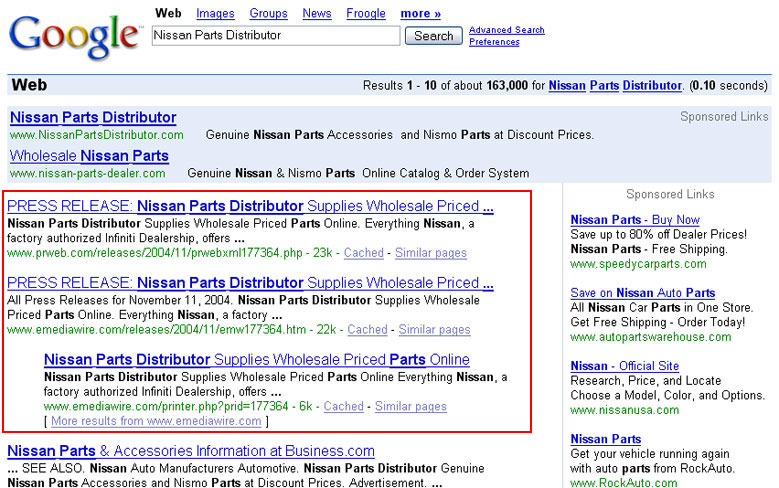Viewport: 779px width, 488px height.
Task: Select the Web search tab
Action: pyautogui.click(x=168, y=13)
